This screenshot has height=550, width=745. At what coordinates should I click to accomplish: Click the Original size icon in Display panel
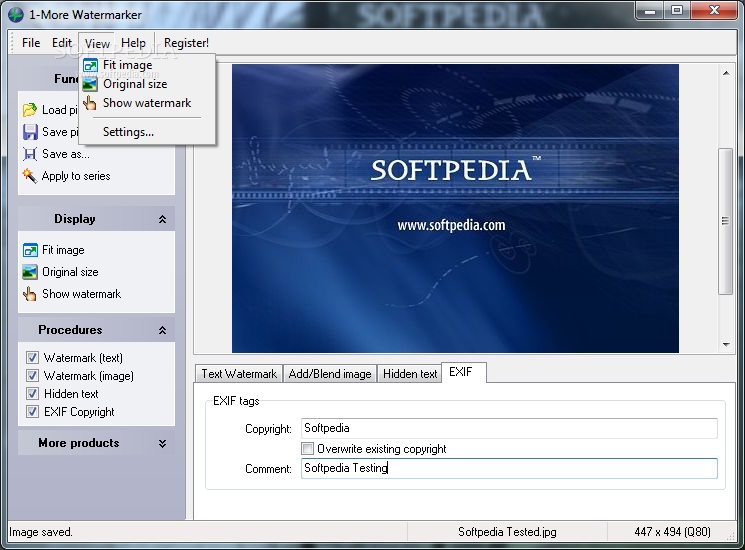(x=30, y=272)
